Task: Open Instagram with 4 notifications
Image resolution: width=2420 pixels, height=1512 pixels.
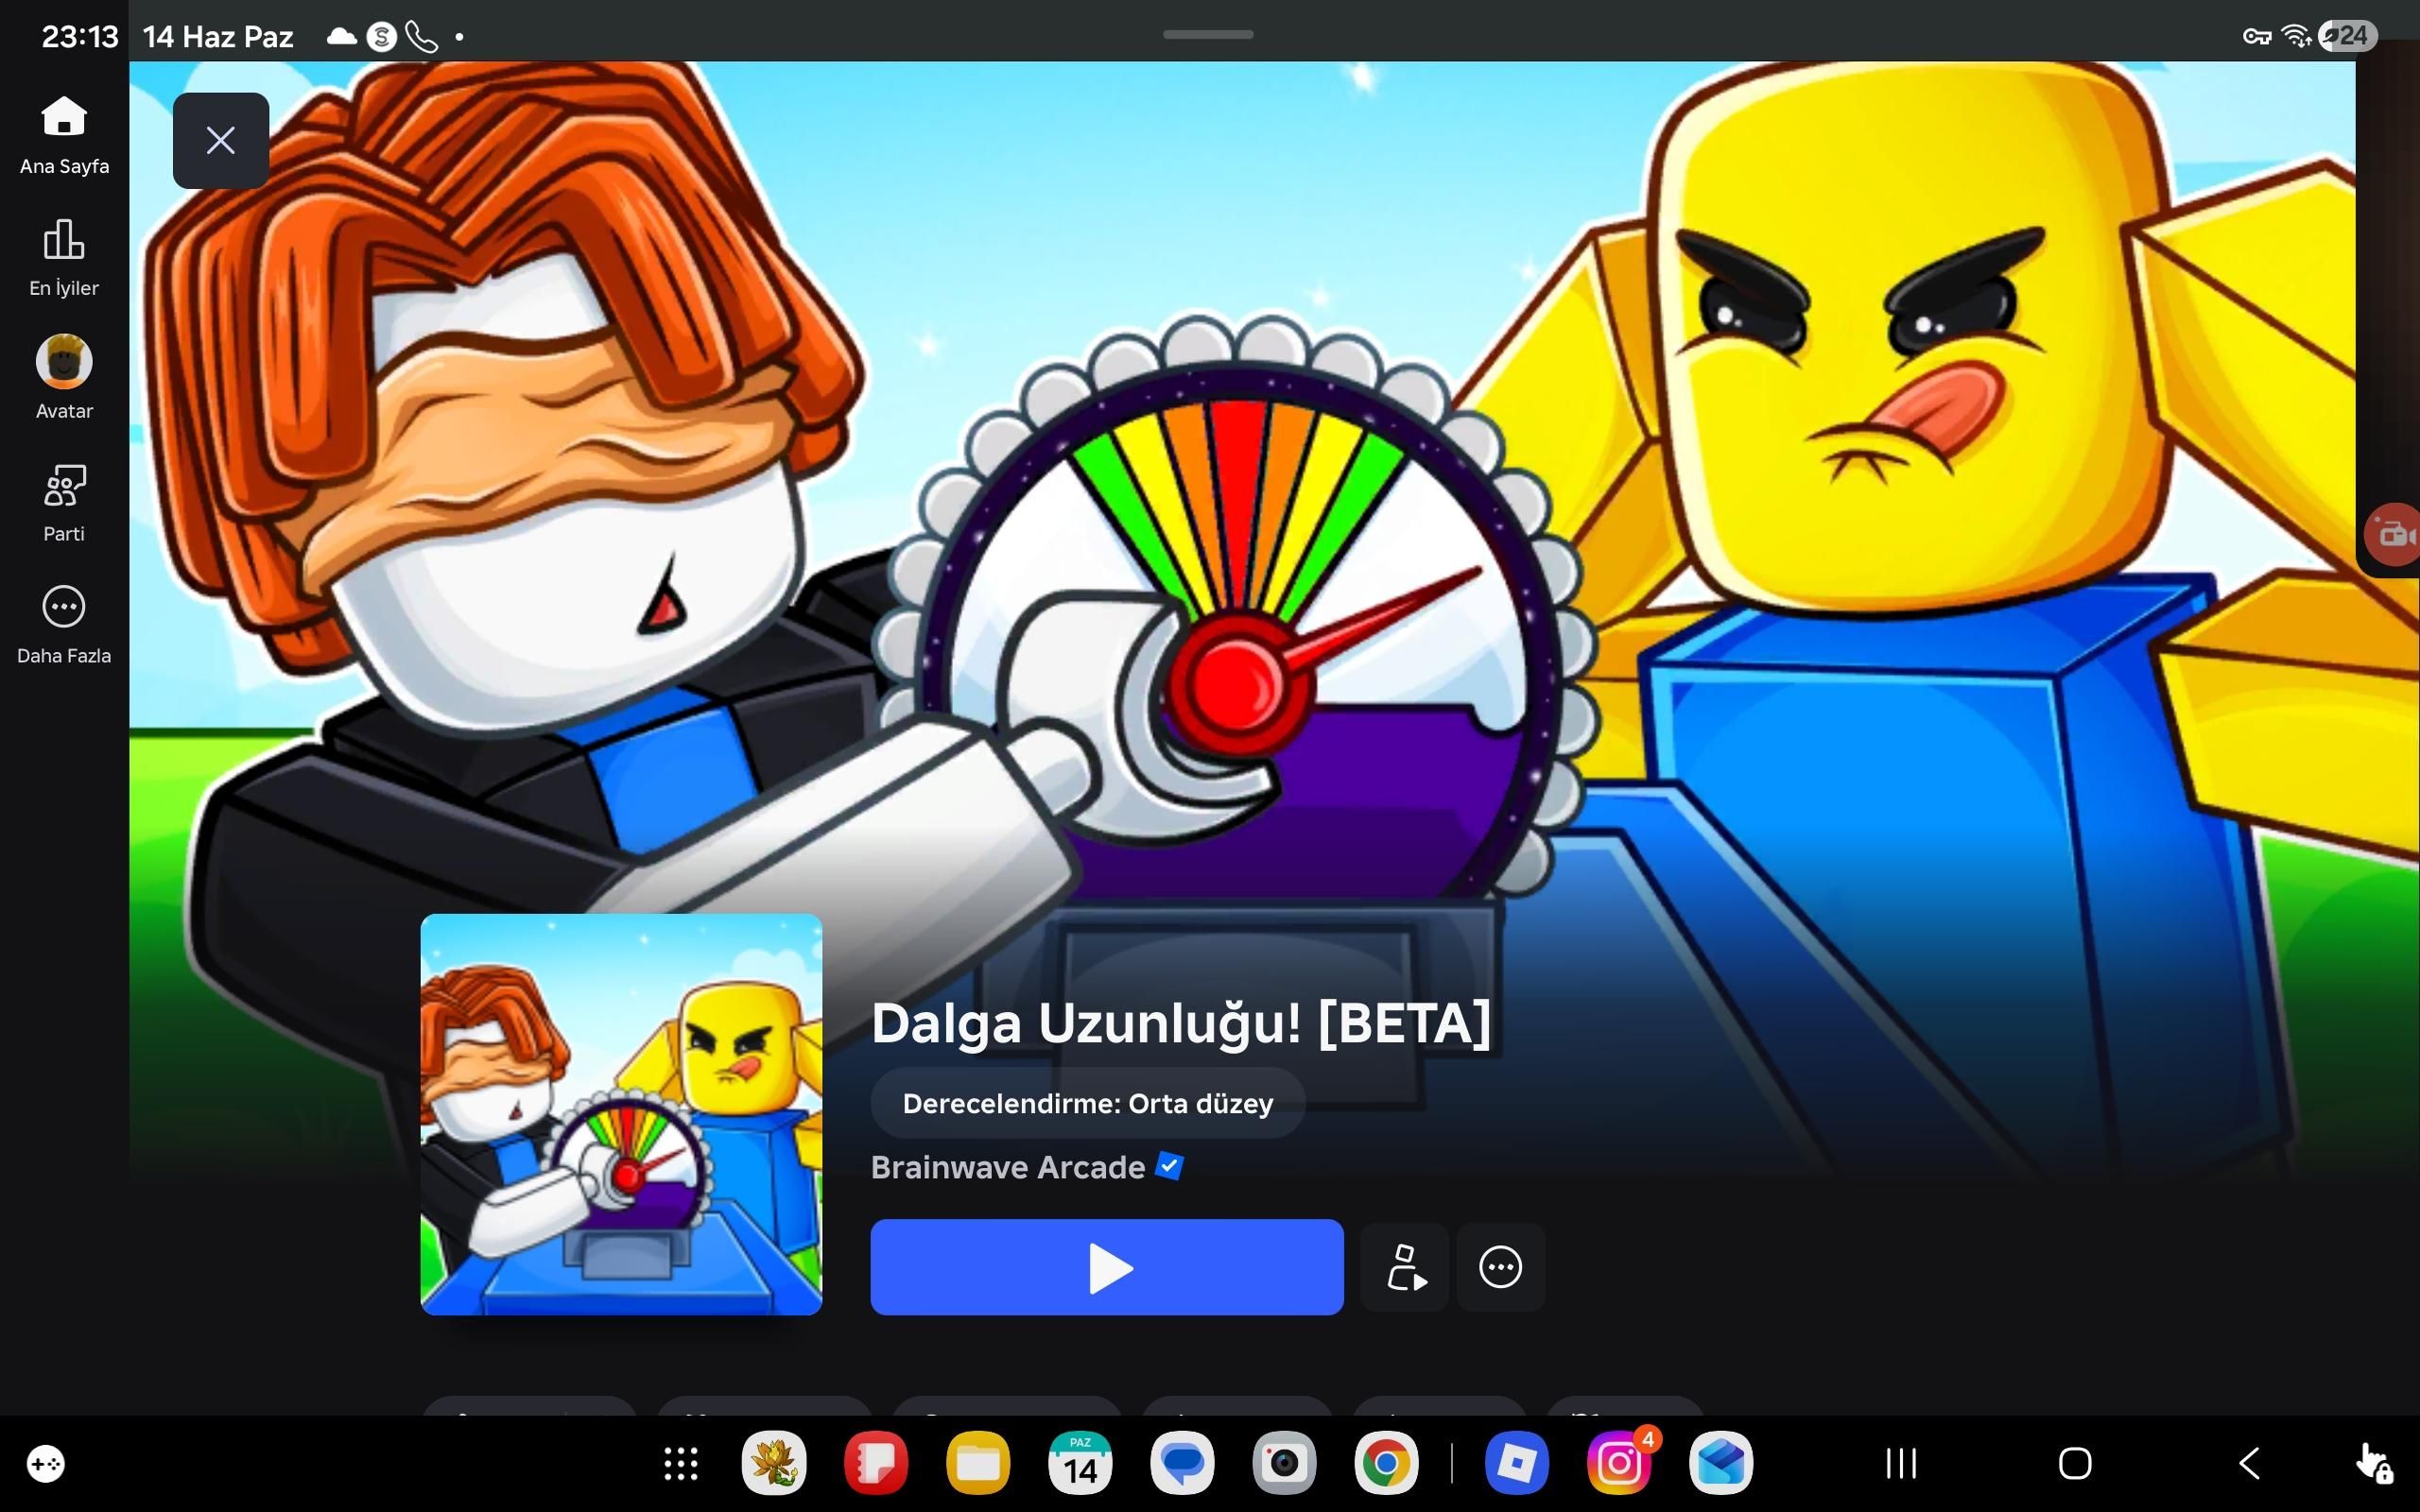Action: point(1619,1463)
